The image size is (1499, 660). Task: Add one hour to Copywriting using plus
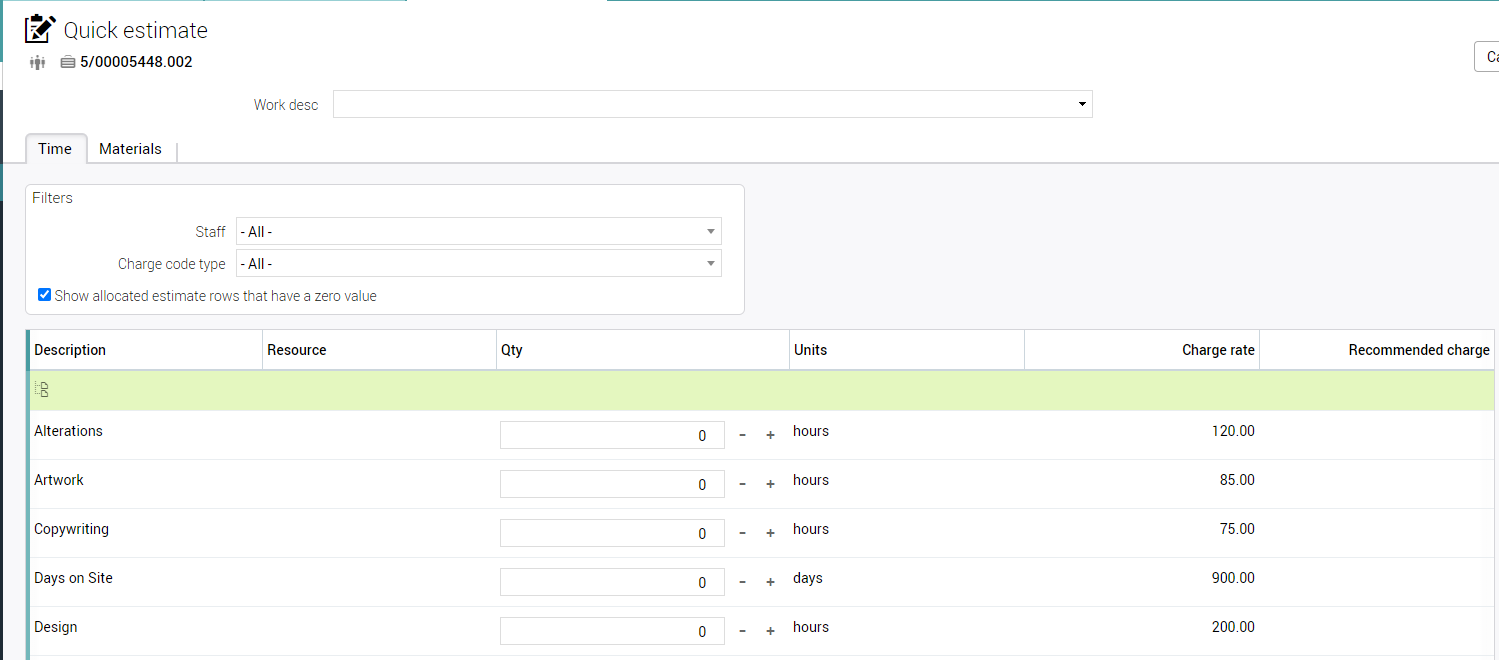[x=770, y=533]
